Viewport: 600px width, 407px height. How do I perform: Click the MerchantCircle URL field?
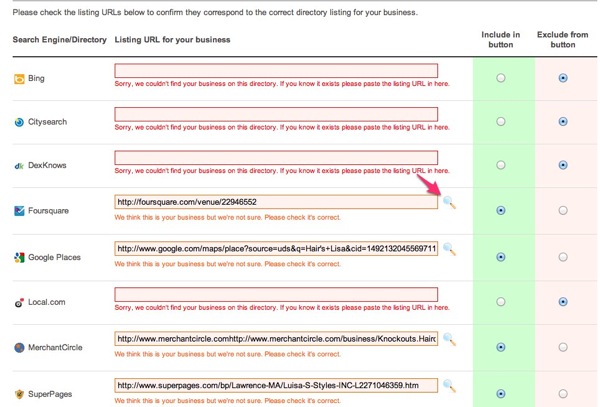click(276, 339)
